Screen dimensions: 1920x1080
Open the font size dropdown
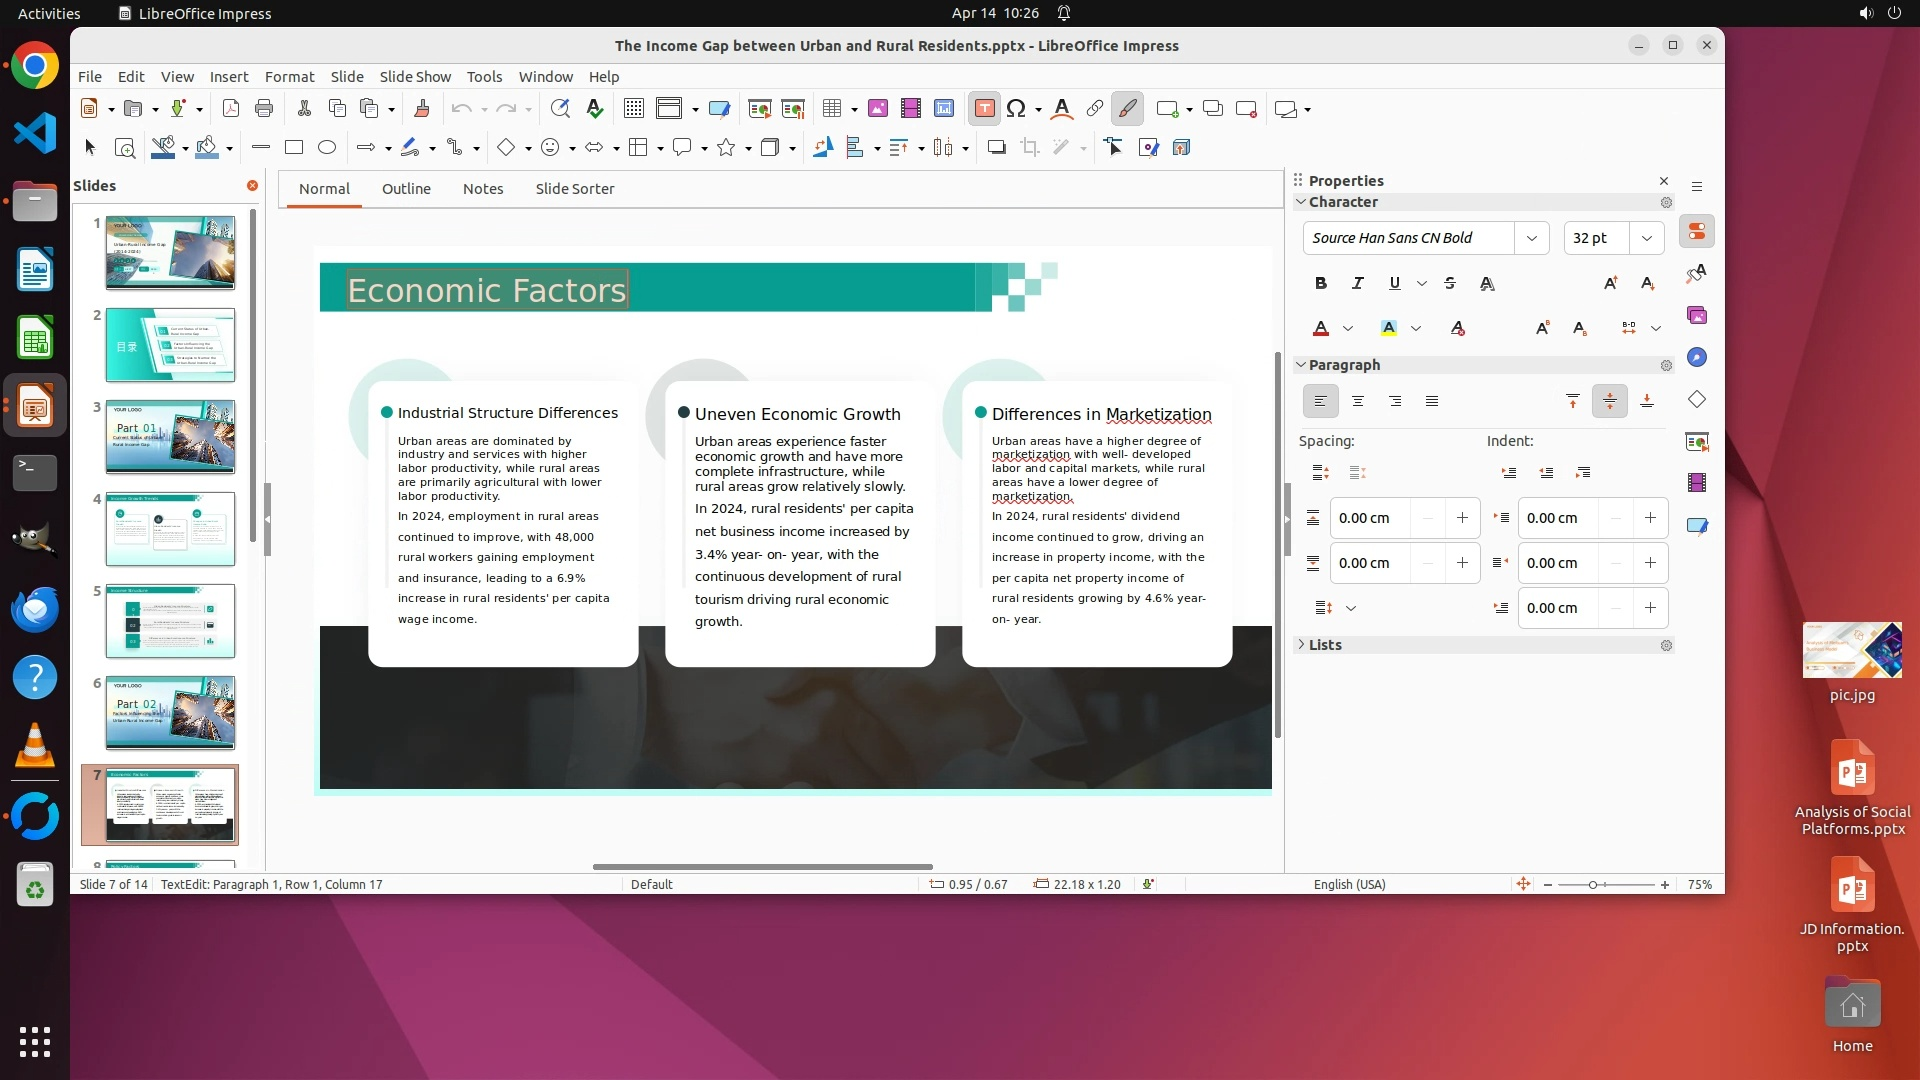[x=1646, y=238]
